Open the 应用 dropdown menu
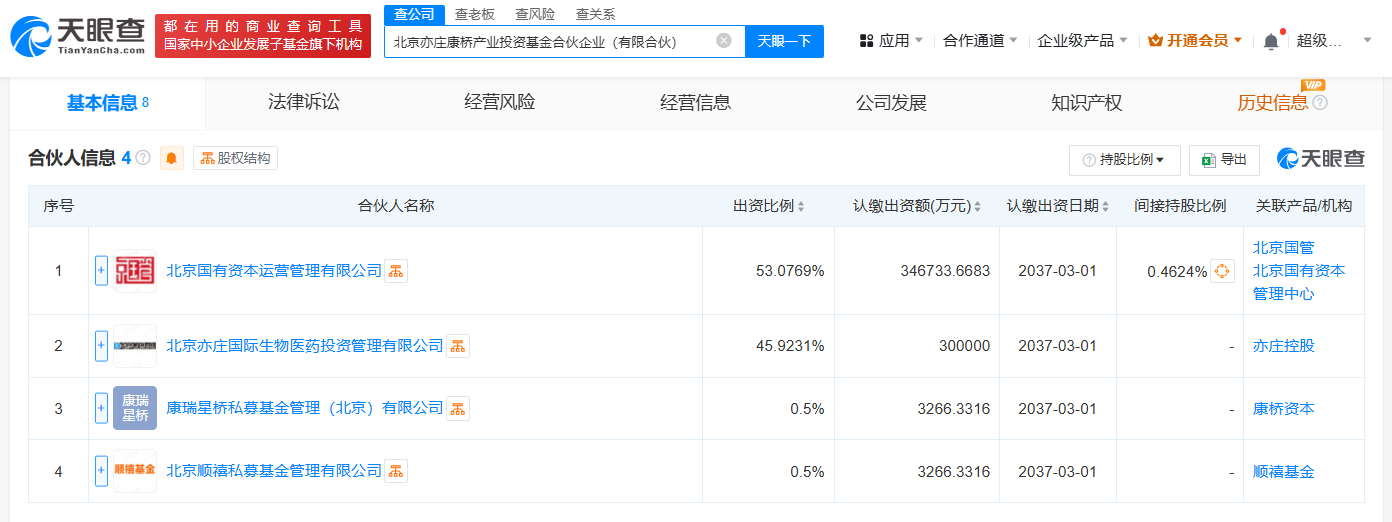This screenshot has width=1392, height=522. [891, 41]
